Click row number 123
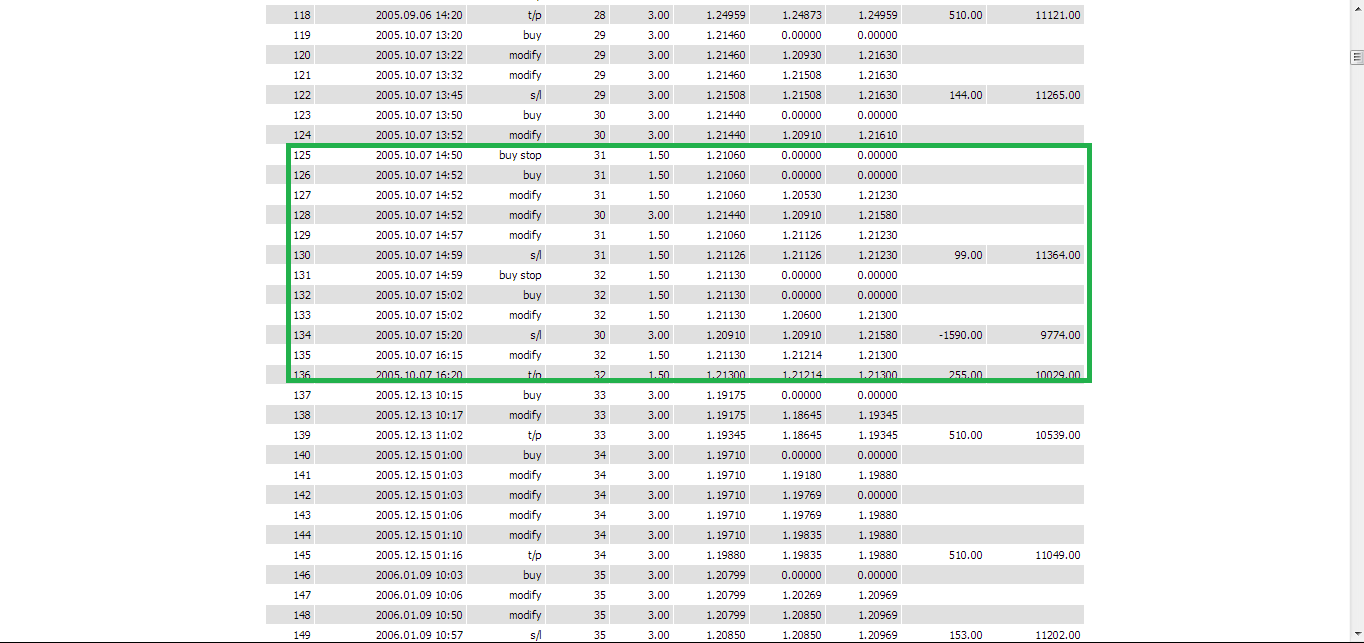The image size is (1364, 643). point(302,115)
